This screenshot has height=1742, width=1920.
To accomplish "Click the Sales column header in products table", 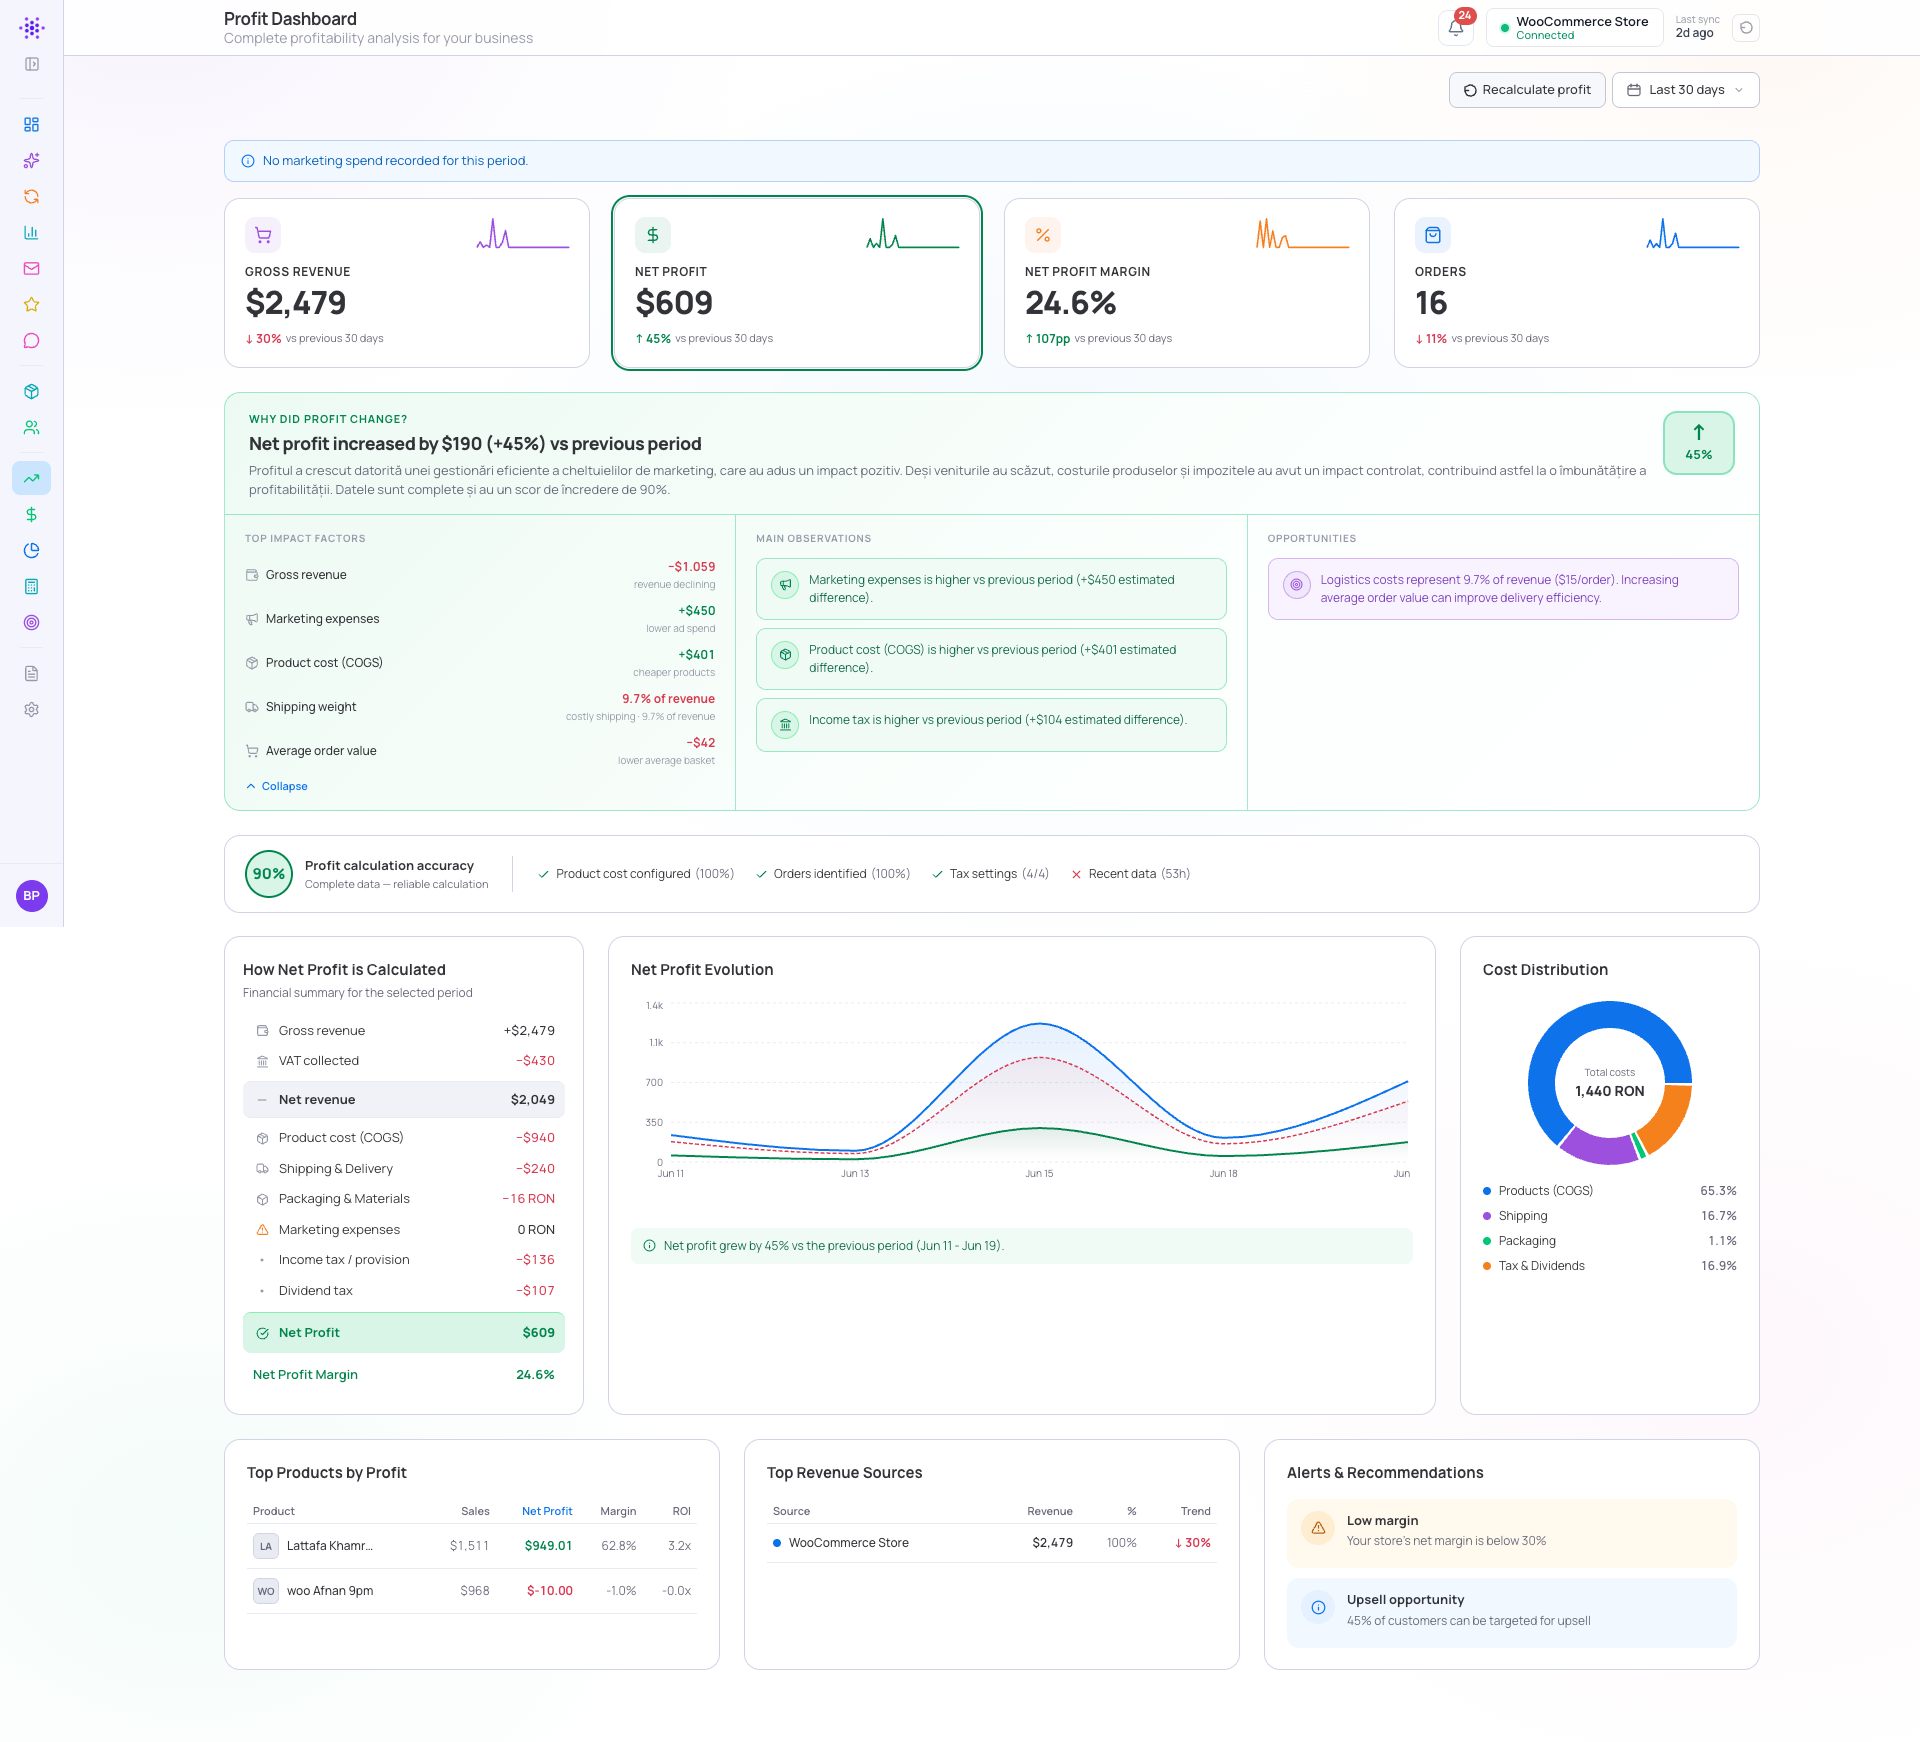I will (475, 1511).
